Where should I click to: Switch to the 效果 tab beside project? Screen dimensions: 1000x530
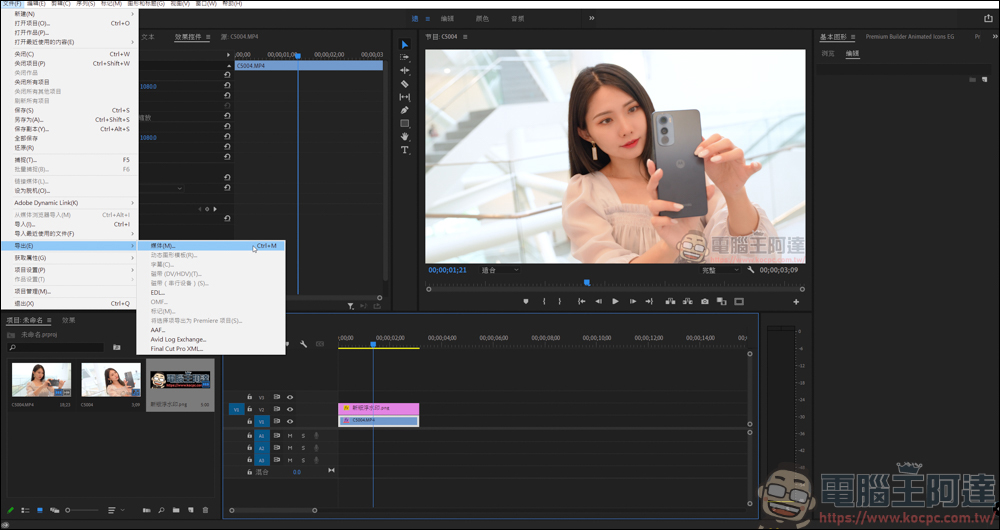pos(69,320)
